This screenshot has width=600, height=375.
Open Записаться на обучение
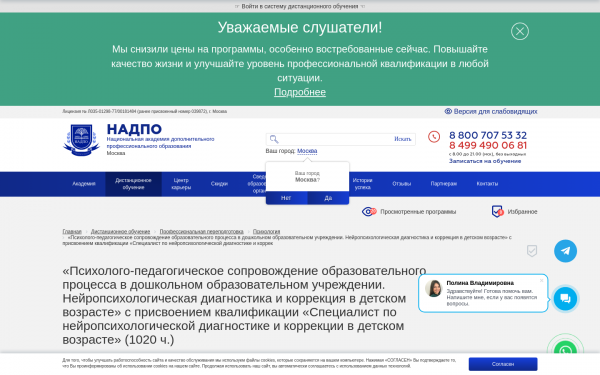click(485, 161)
